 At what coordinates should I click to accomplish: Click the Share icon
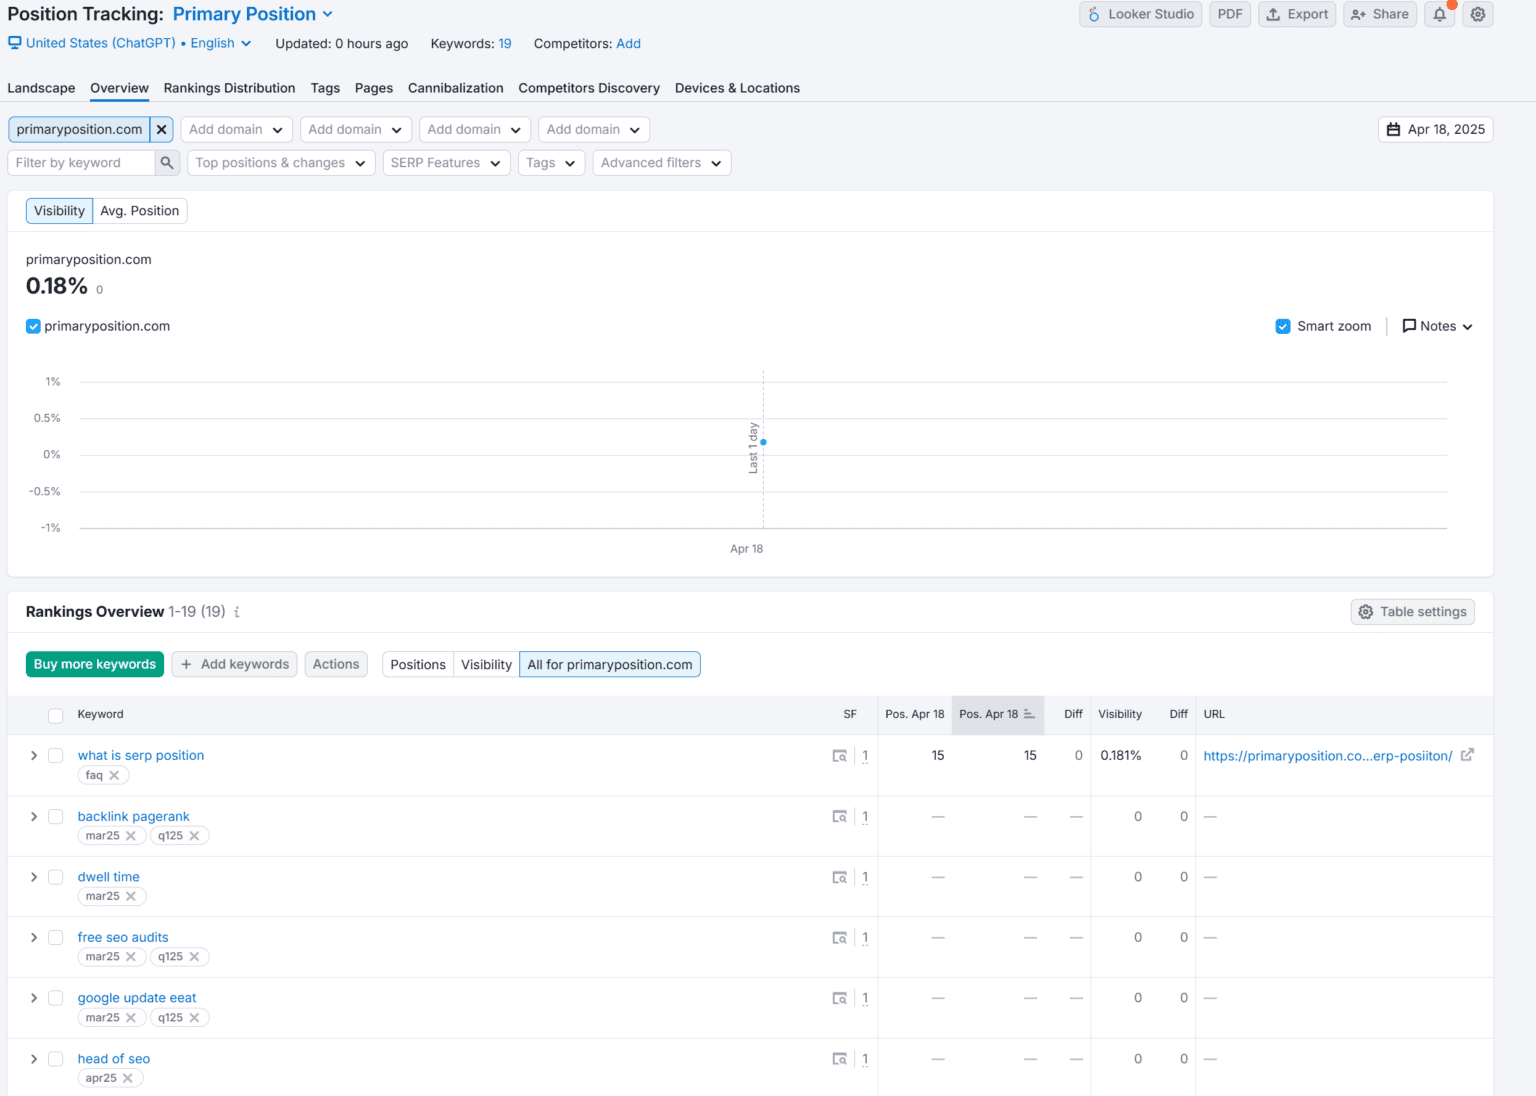coord(1380,14)
